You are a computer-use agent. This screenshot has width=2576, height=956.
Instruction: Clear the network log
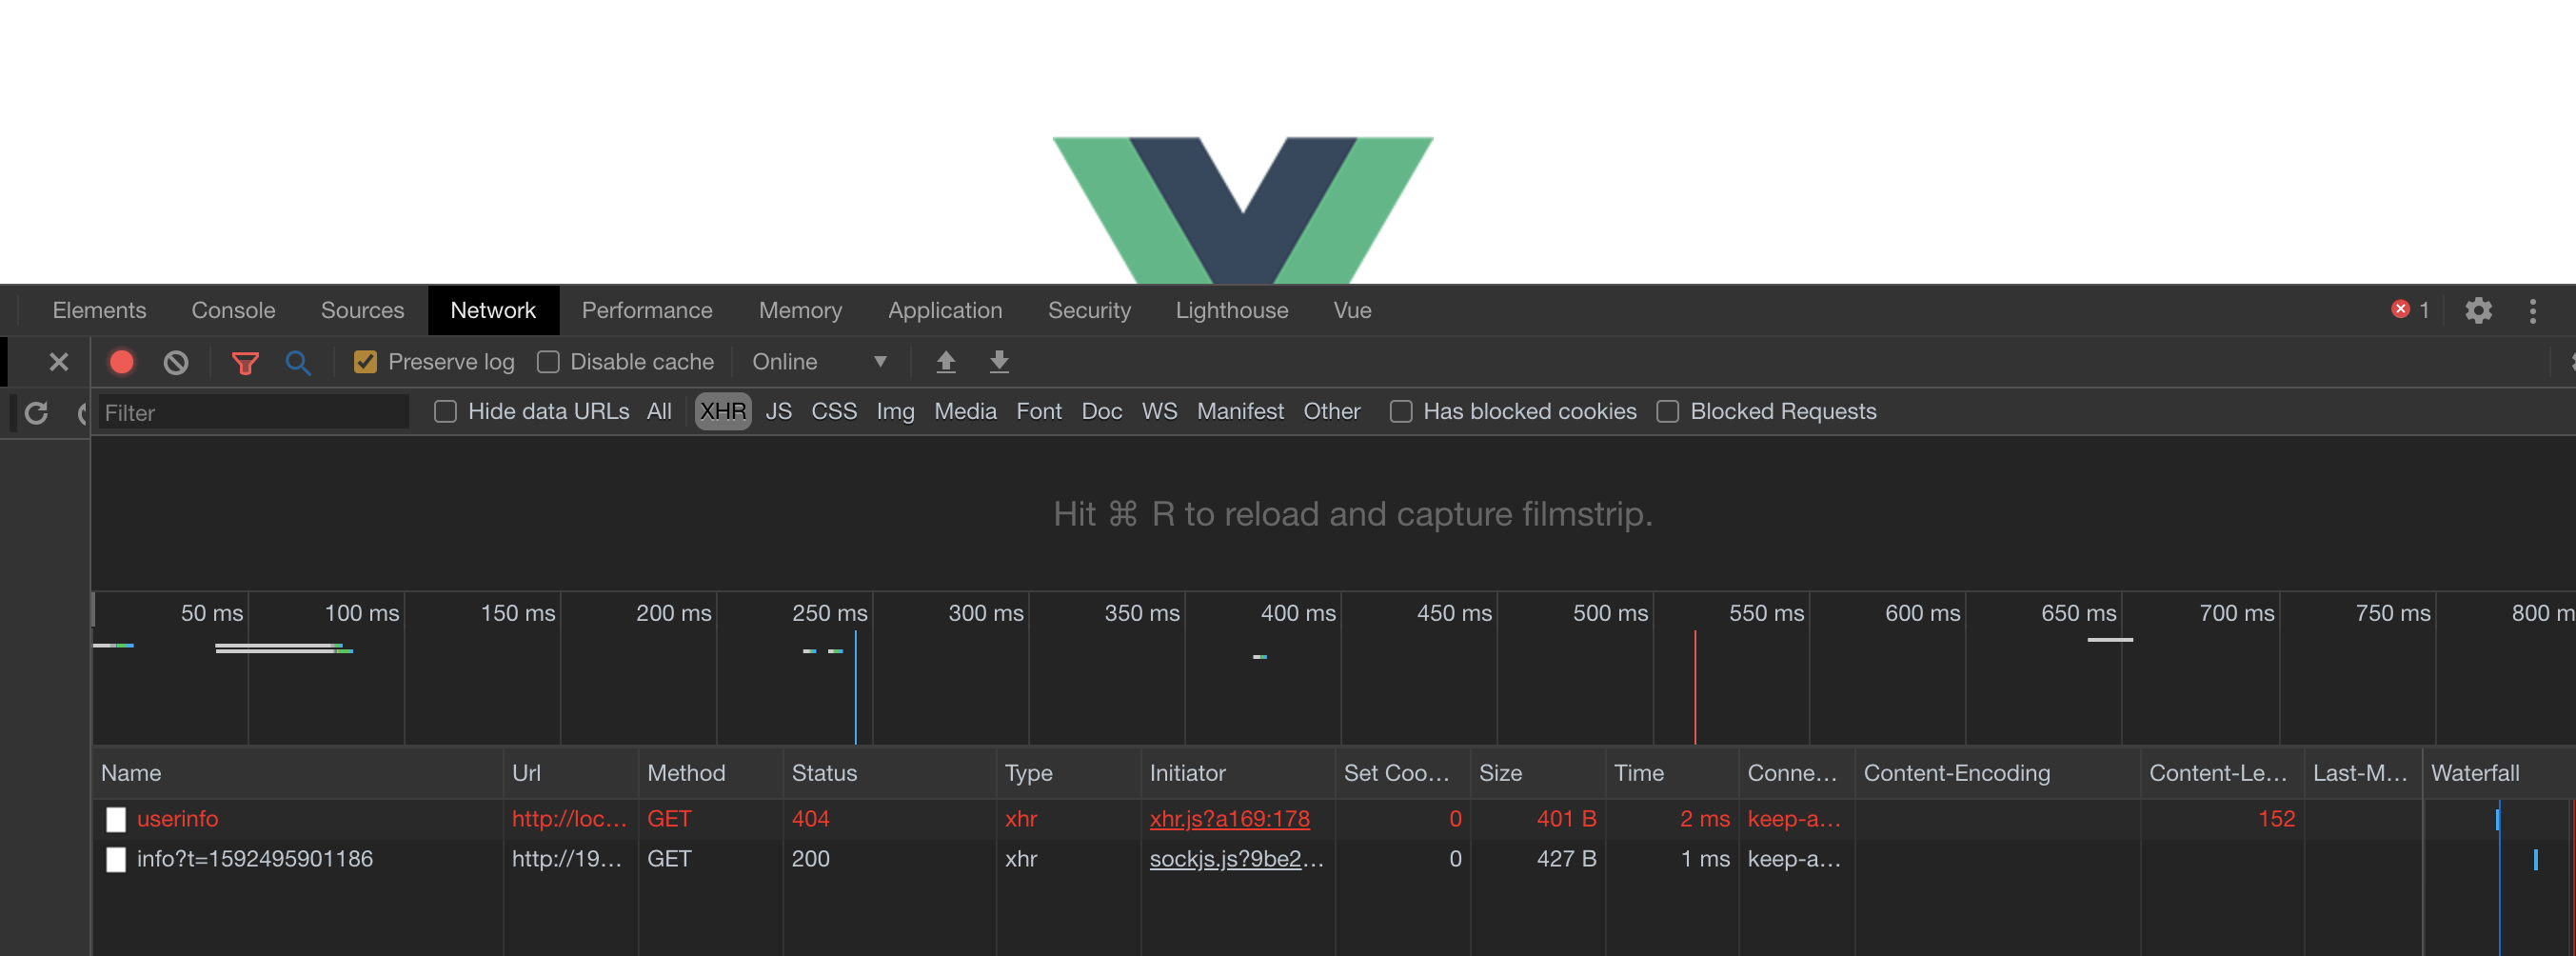point(176,362)
